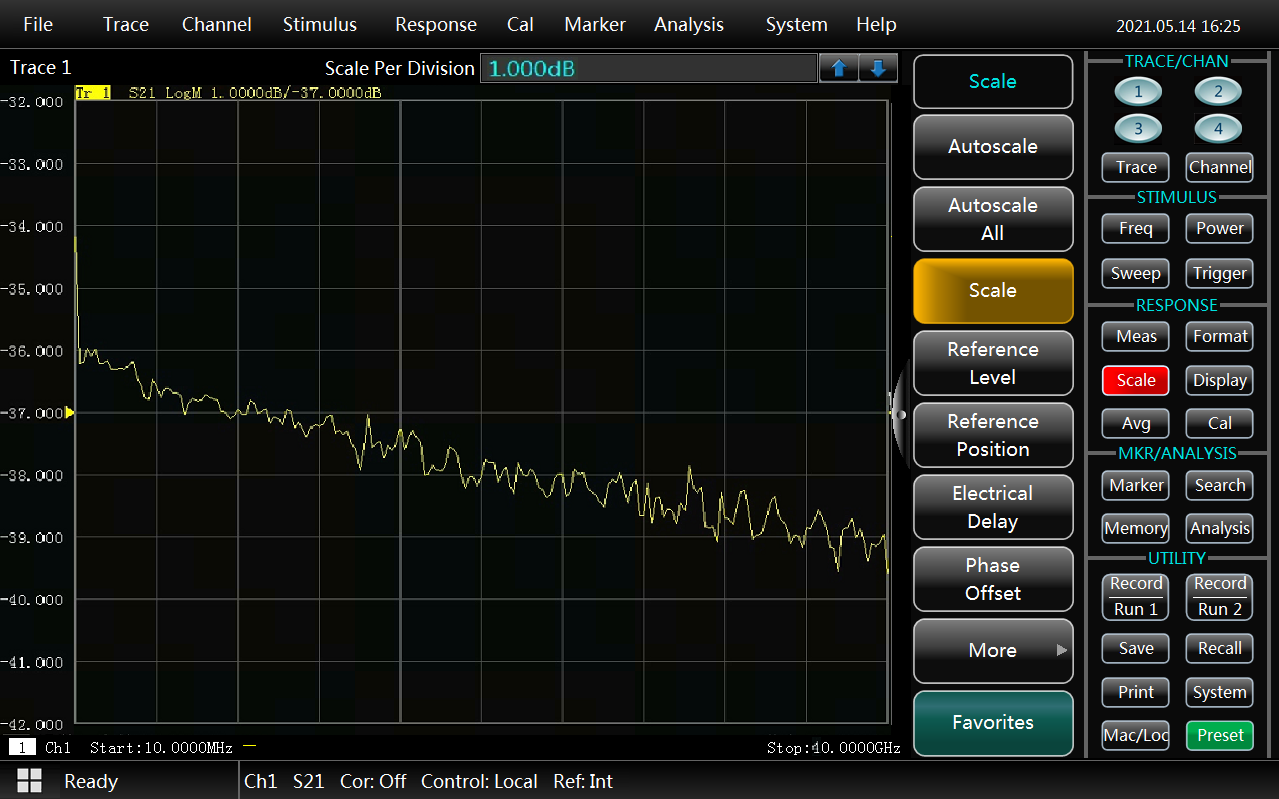The height and width of the screenshot is (799, 1279).
Task: Toggle Mac/Loc control mode
Action: 1135,735
